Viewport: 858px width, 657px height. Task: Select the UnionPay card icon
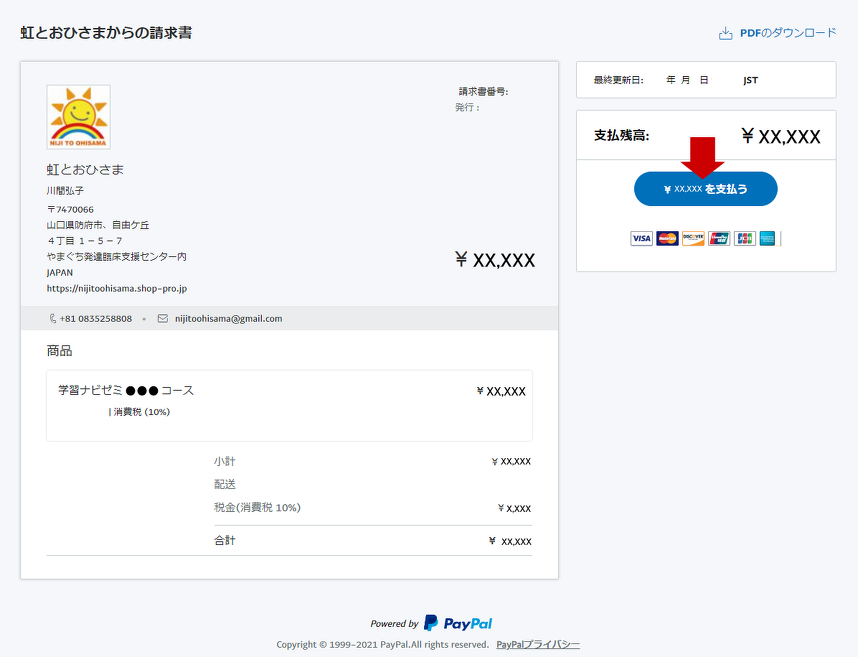[x=719, y=238]
